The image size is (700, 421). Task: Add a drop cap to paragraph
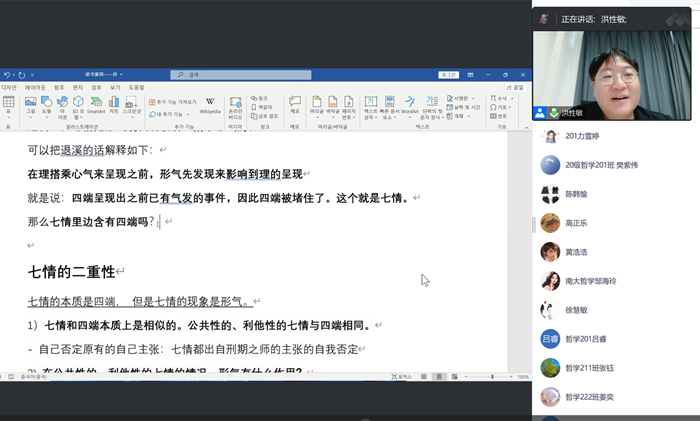432,107
